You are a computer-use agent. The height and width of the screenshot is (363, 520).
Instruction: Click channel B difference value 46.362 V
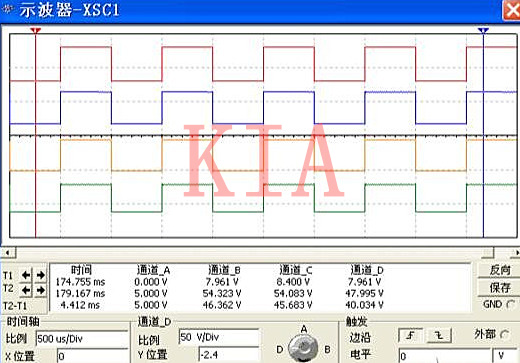(222, 305)
